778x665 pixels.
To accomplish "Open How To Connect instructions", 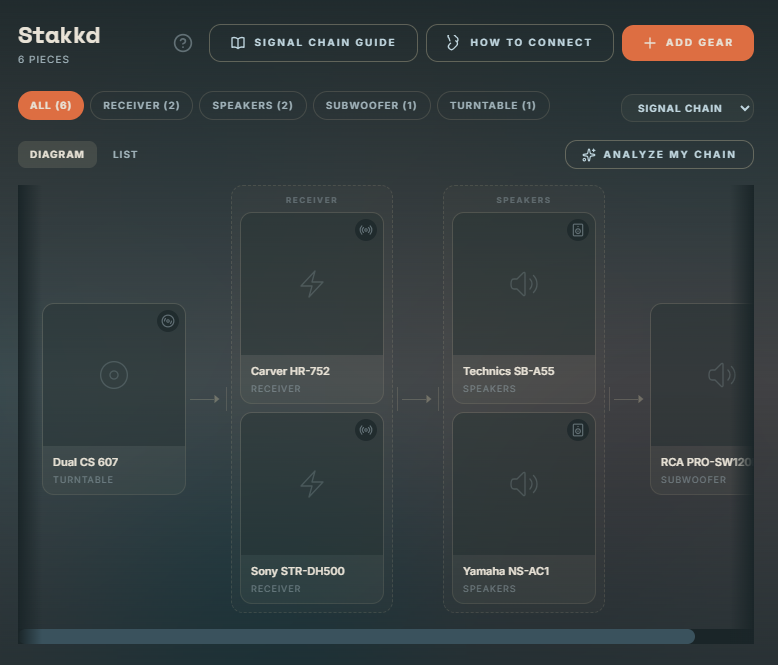I will point(519,43).
